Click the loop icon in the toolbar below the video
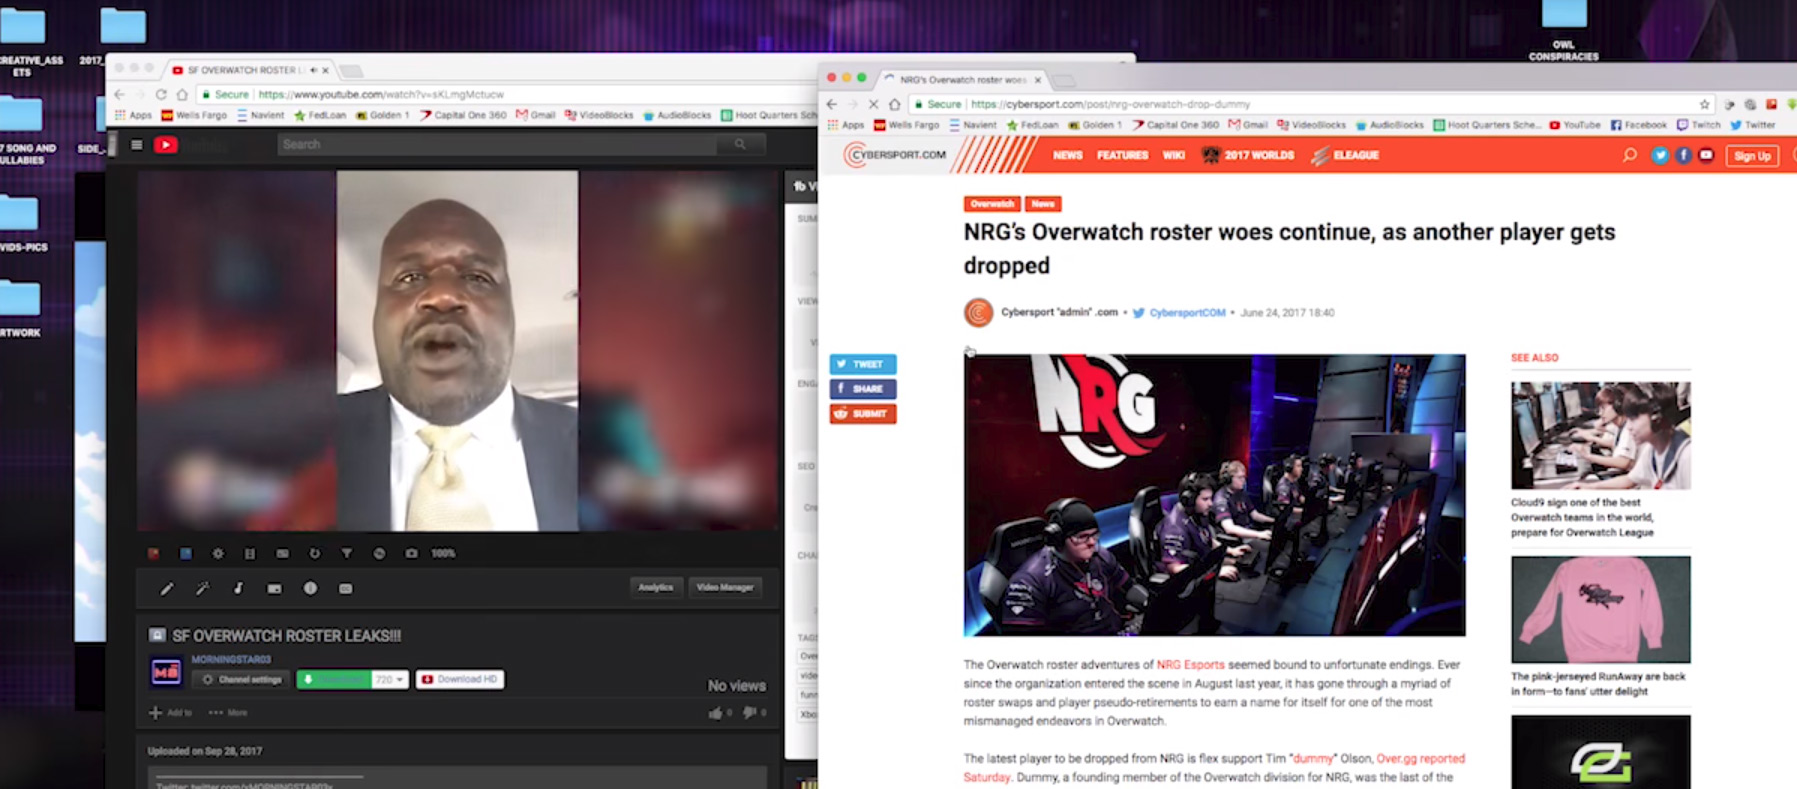 (x=314, y=553)
